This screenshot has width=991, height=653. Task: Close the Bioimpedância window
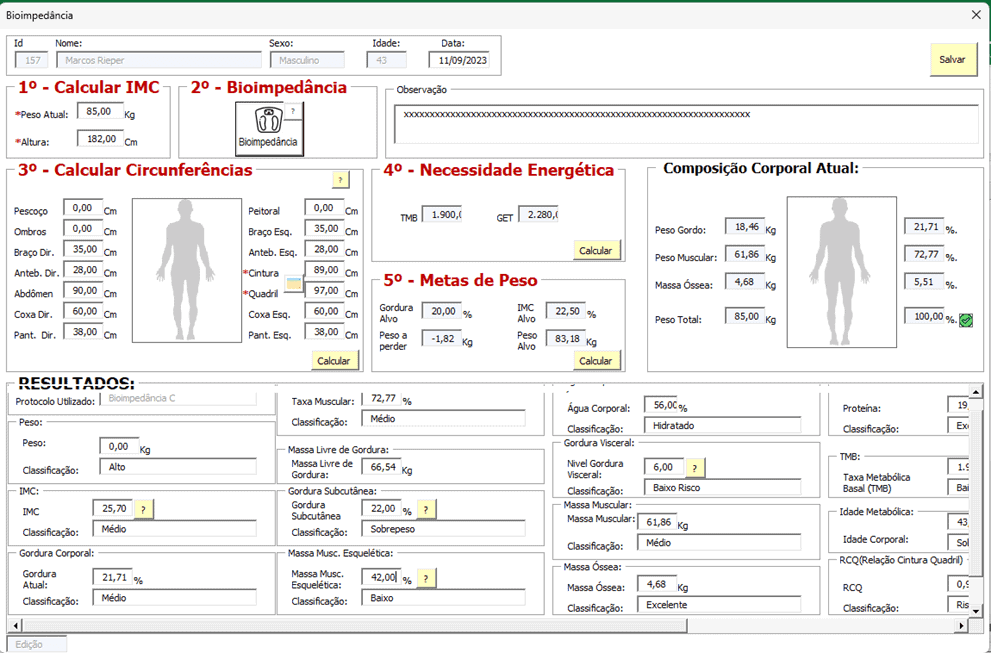tap(976, 15)
